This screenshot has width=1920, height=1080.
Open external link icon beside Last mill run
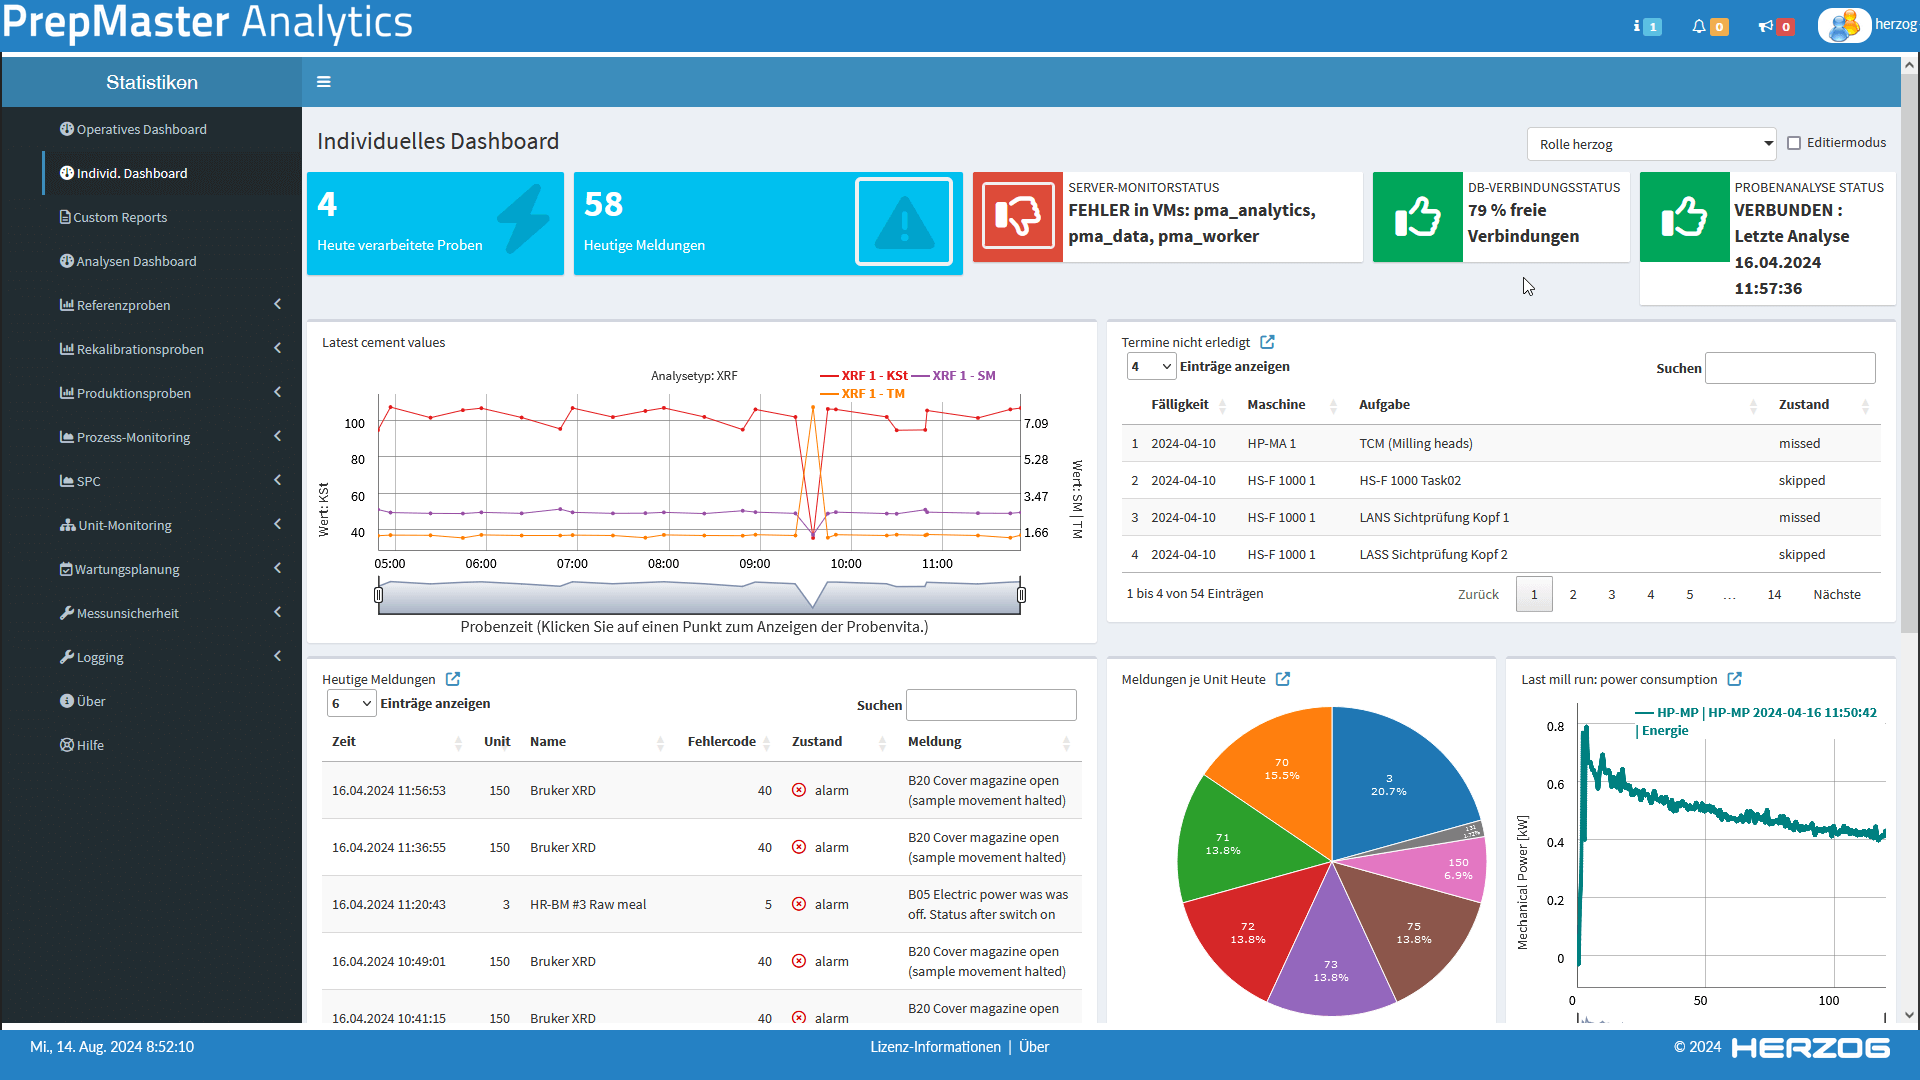coord(1735,679)
